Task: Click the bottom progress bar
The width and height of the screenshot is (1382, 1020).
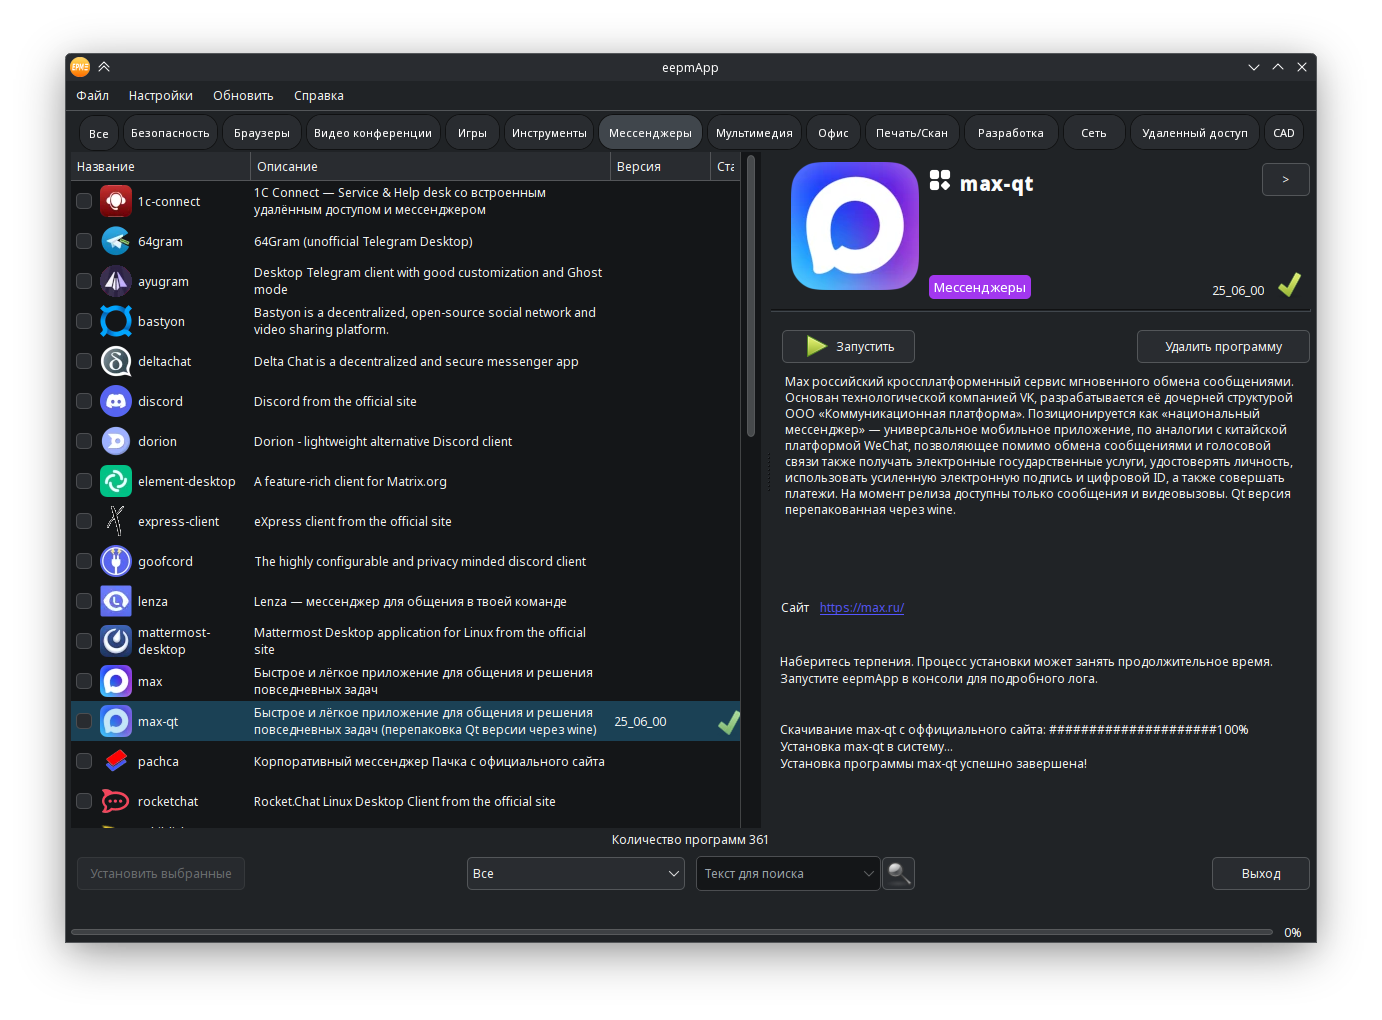Action: coord(672,932)
